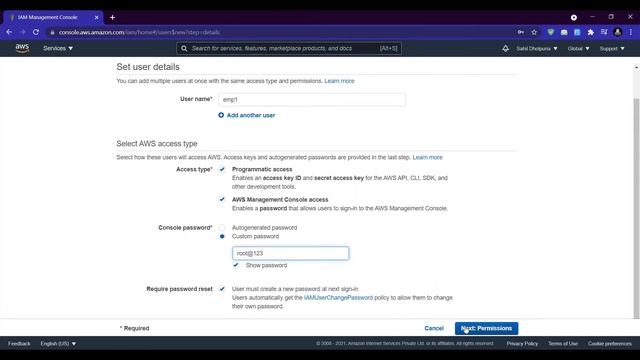Screen dimensions: 640x360
Task: Open the Global region dropdown
Action: [x=578, y=48]
